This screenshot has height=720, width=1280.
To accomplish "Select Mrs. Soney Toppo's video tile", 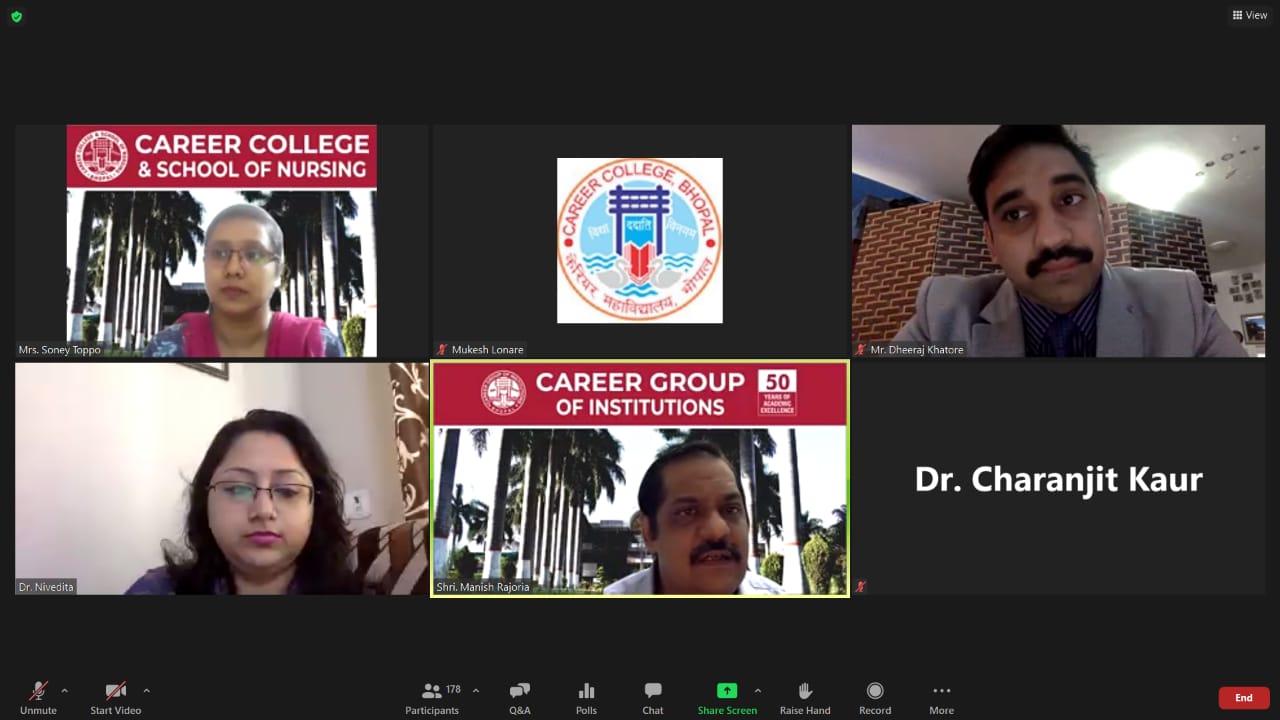I will coord(221,241).
